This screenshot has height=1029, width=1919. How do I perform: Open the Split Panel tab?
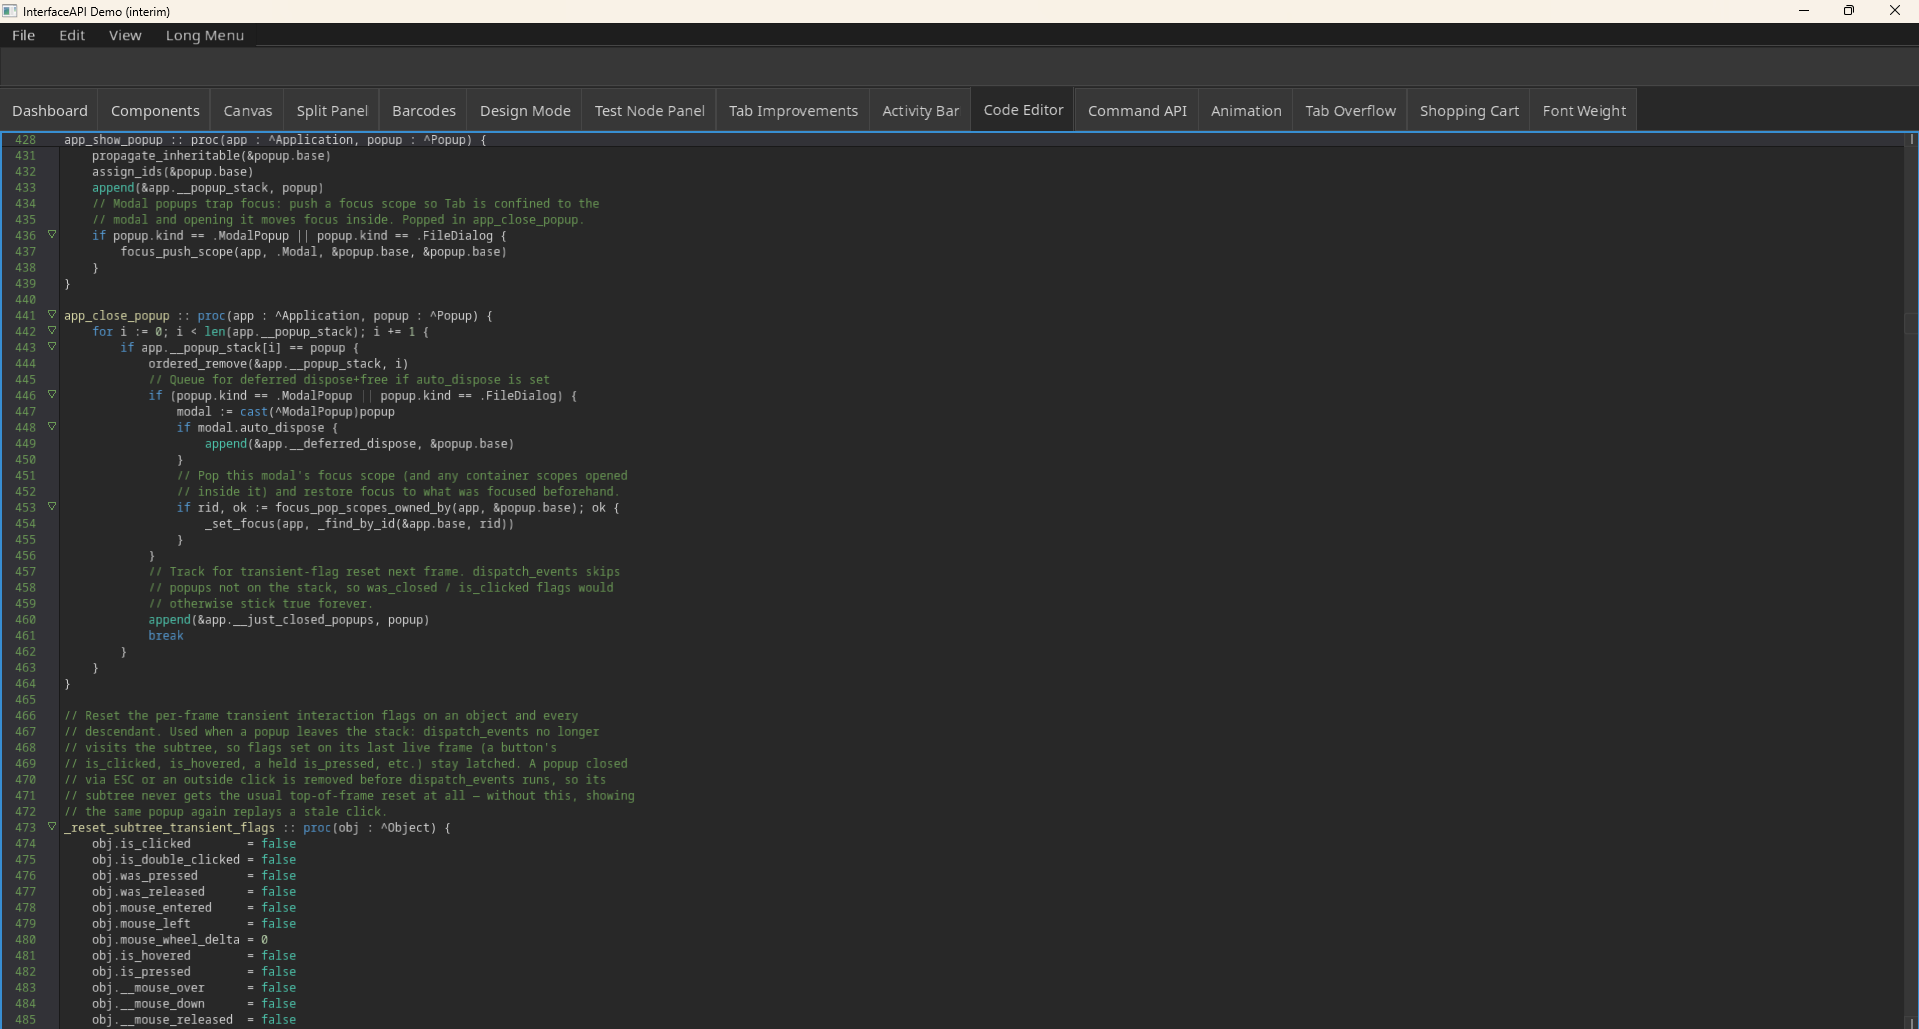pyautogui.click(x=332, y=111)
